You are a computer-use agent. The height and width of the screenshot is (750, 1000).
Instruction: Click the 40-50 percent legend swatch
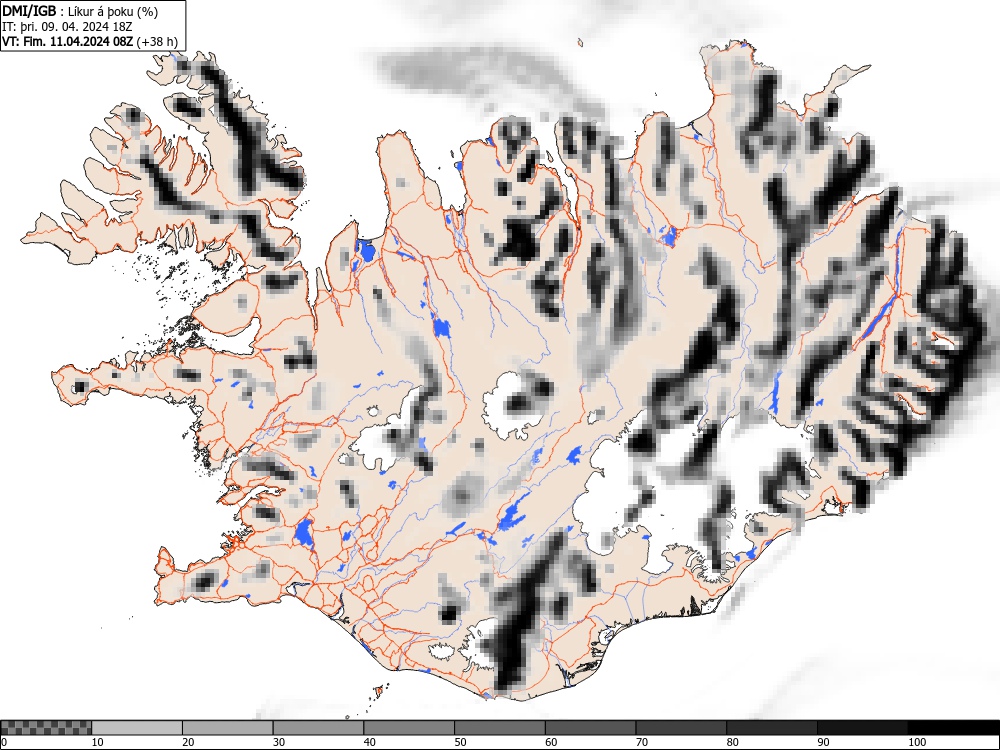pyautogui.click(x=409, y=728)
